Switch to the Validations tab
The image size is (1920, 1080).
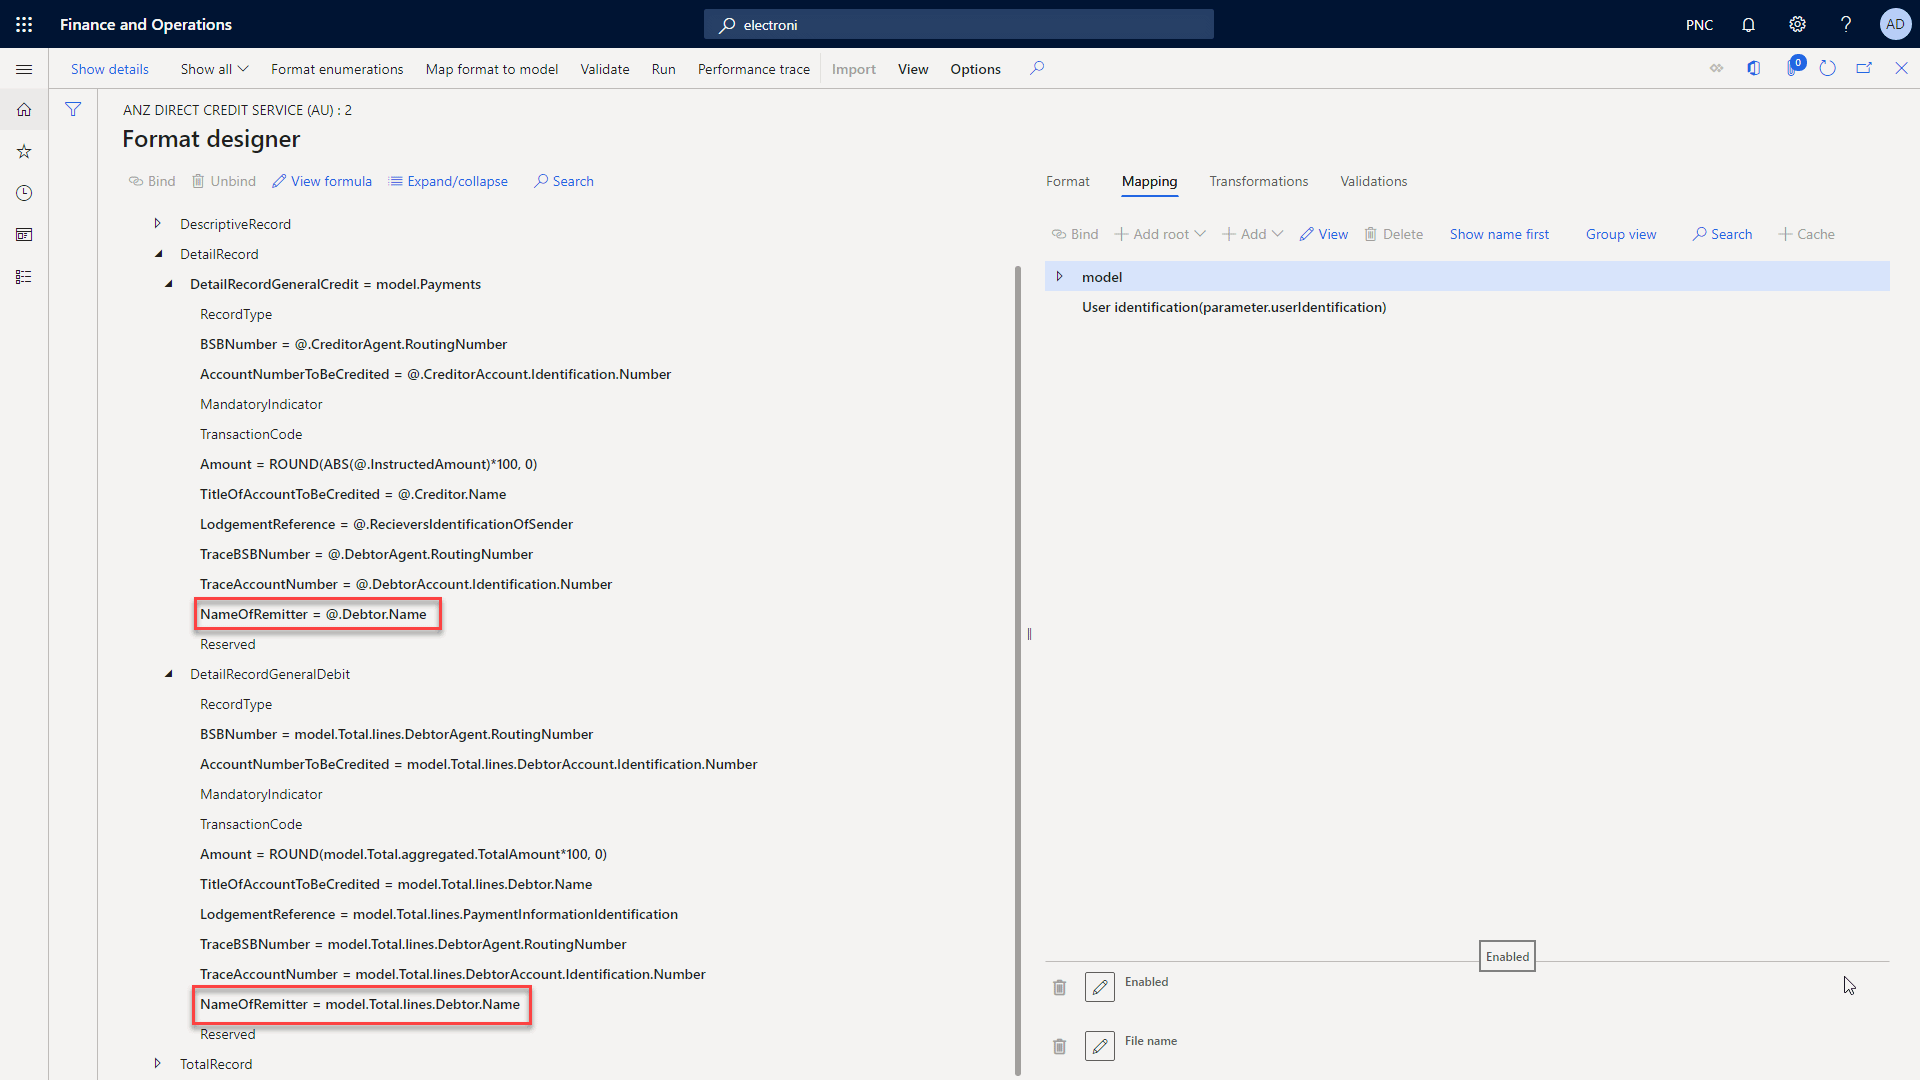coord(1373,181)
